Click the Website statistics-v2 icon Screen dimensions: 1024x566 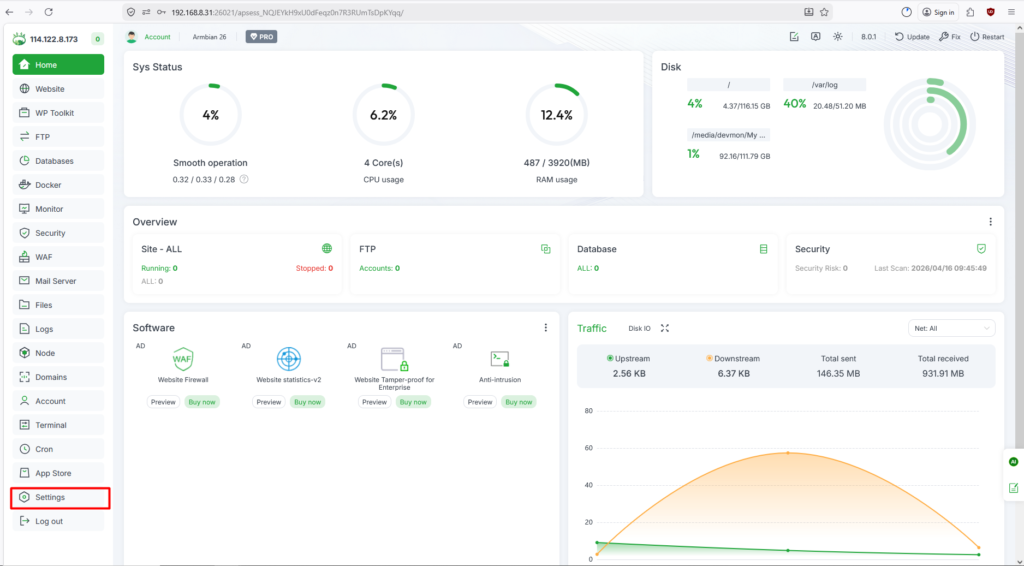pyautogui.click(x=289, y=359)
